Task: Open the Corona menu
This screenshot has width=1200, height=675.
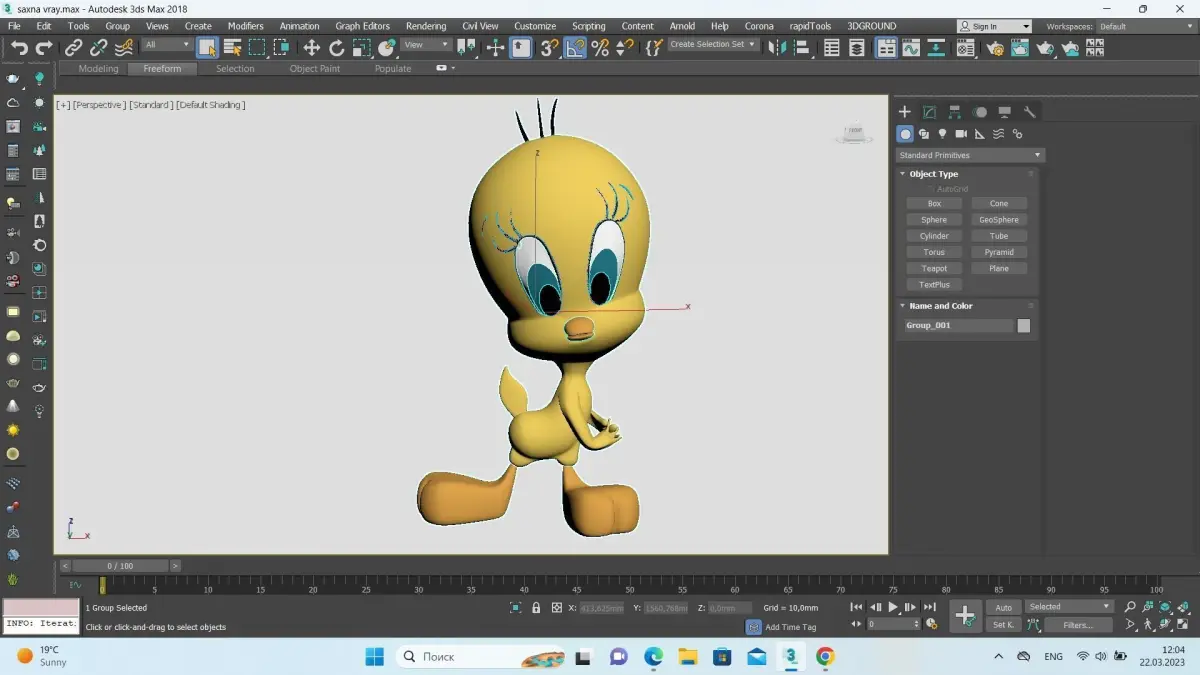Action: (759, 26)
